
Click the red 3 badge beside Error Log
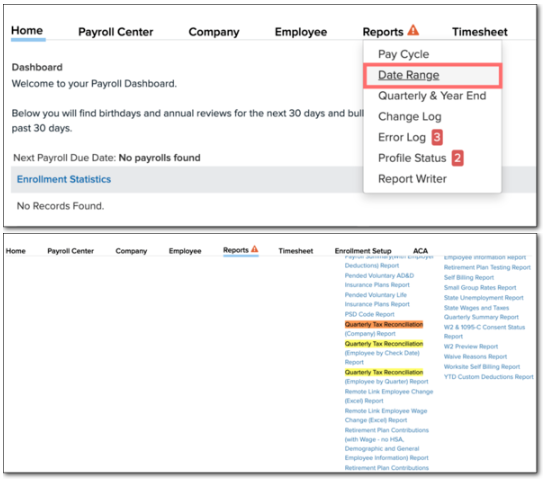(x=437, y=137)
